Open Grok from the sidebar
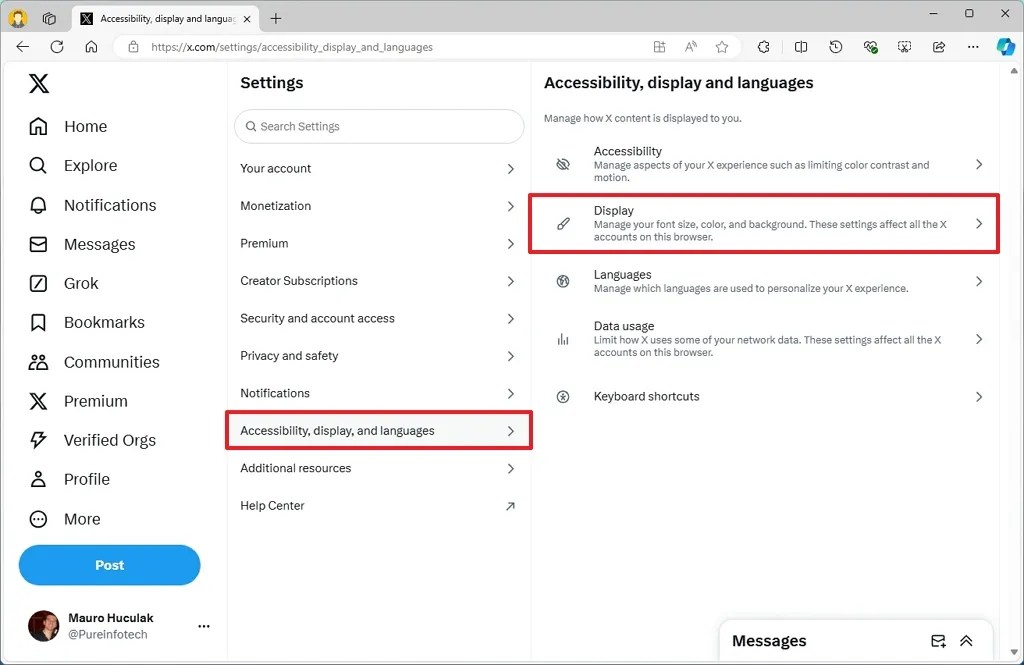The width and height of the screenshot is (1024, 665). [80, 283]
